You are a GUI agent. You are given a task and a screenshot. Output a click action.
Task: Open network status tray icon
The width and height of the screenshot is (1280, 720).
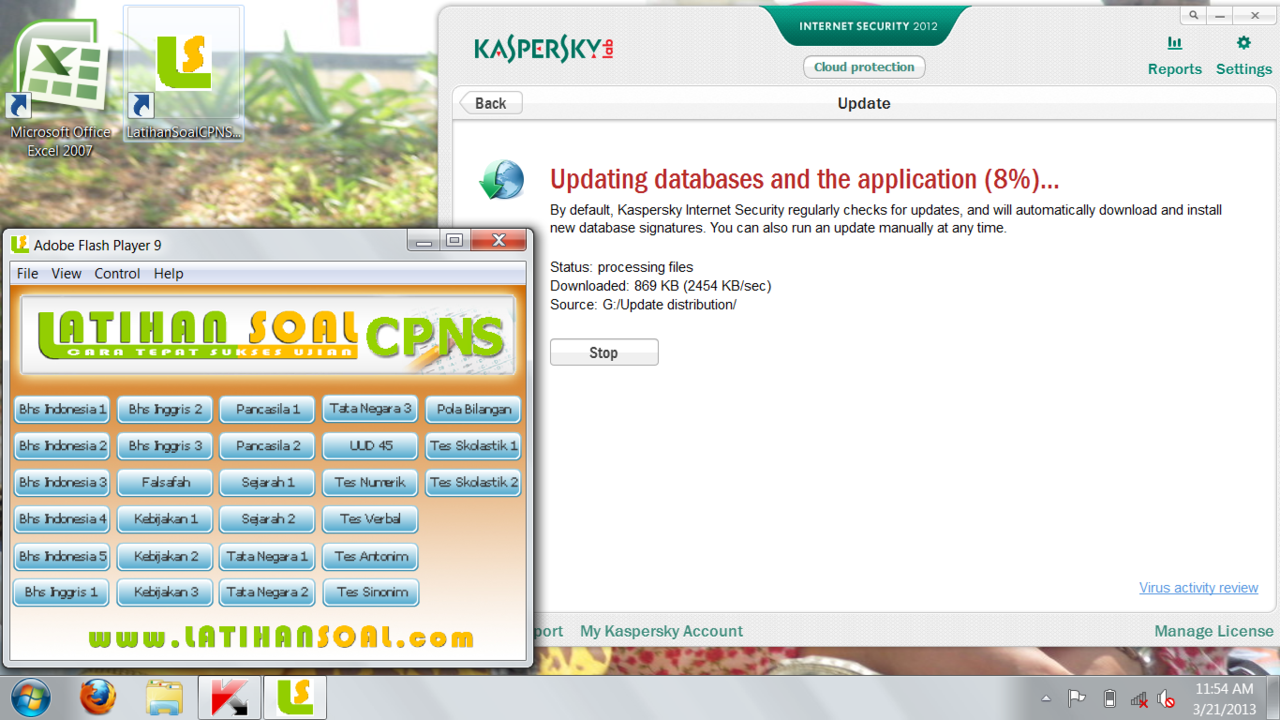(x=1139, y=699)
